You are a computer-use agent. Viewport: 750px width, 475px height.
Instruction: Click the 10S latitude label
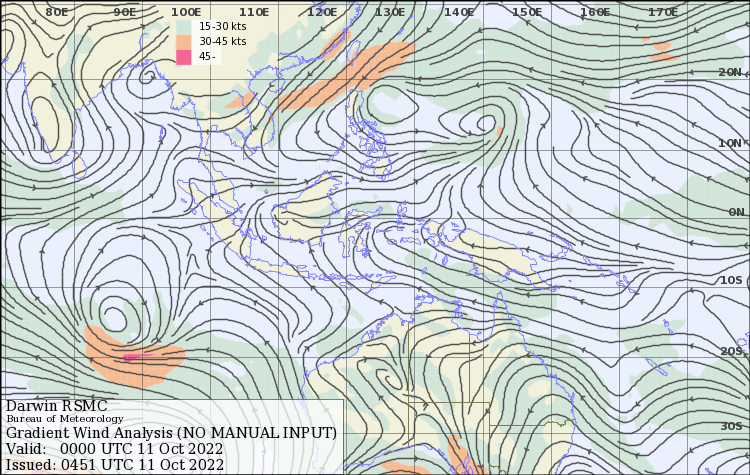click(x=731, y=281)
